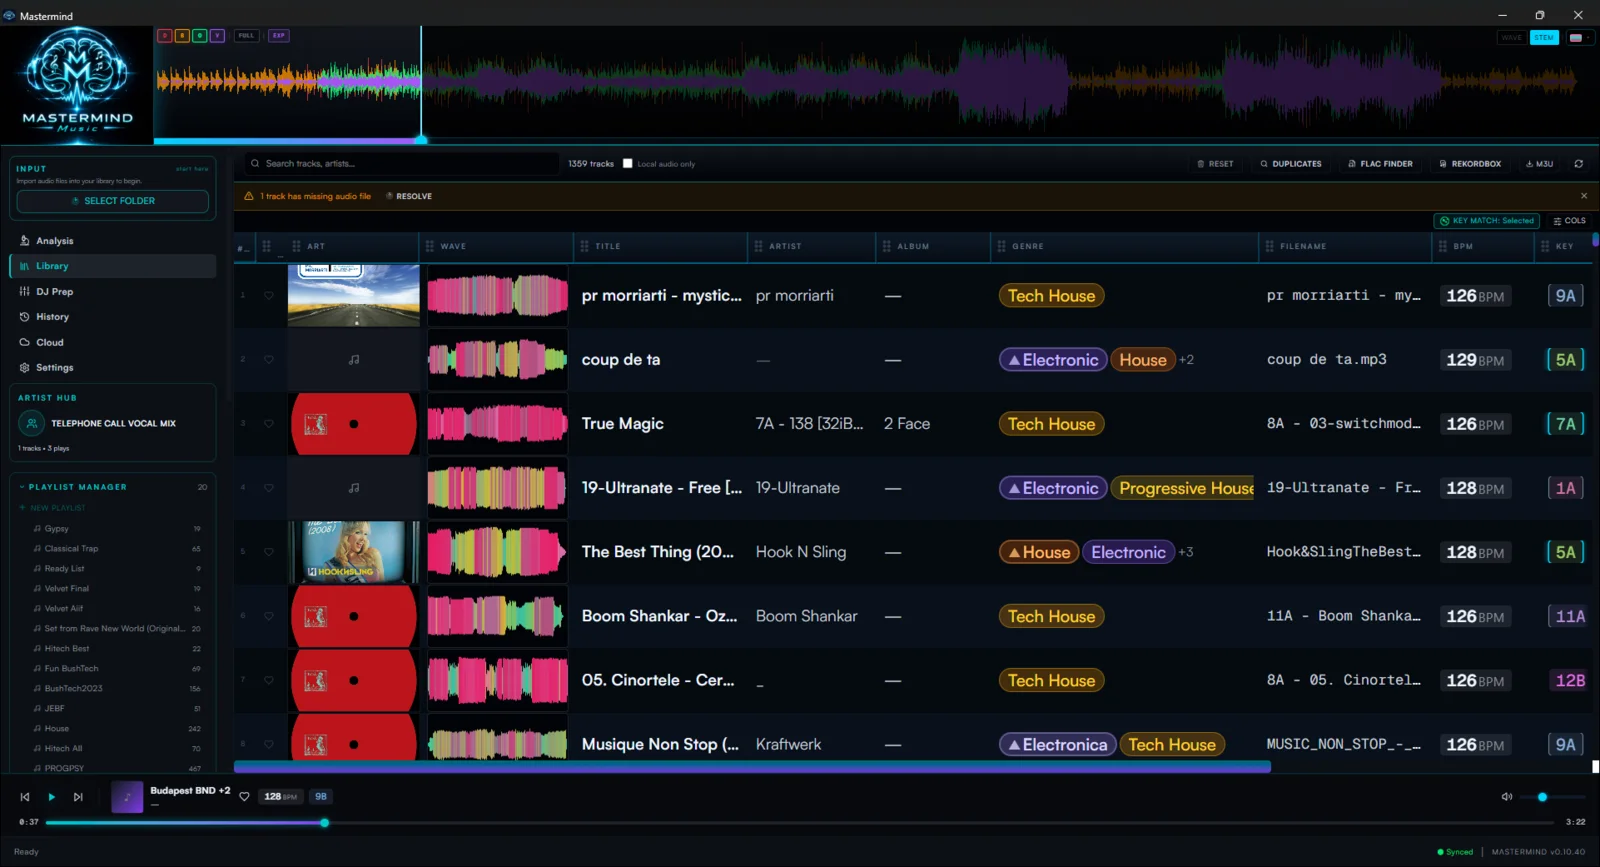1600x867 pixels.
Task: Open the Gypsy playlist
Action: (117, 529)
